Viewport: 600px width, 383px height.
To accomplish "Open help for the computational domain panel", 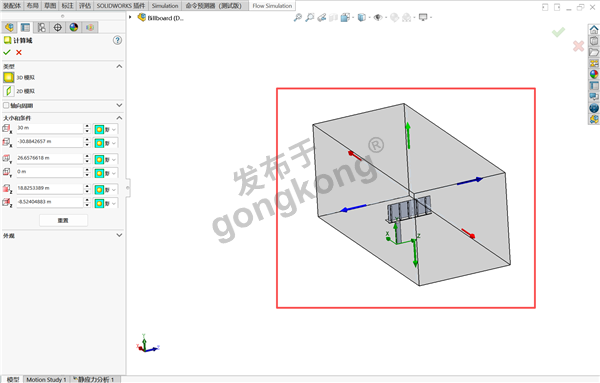I will (x=117, y=40).
